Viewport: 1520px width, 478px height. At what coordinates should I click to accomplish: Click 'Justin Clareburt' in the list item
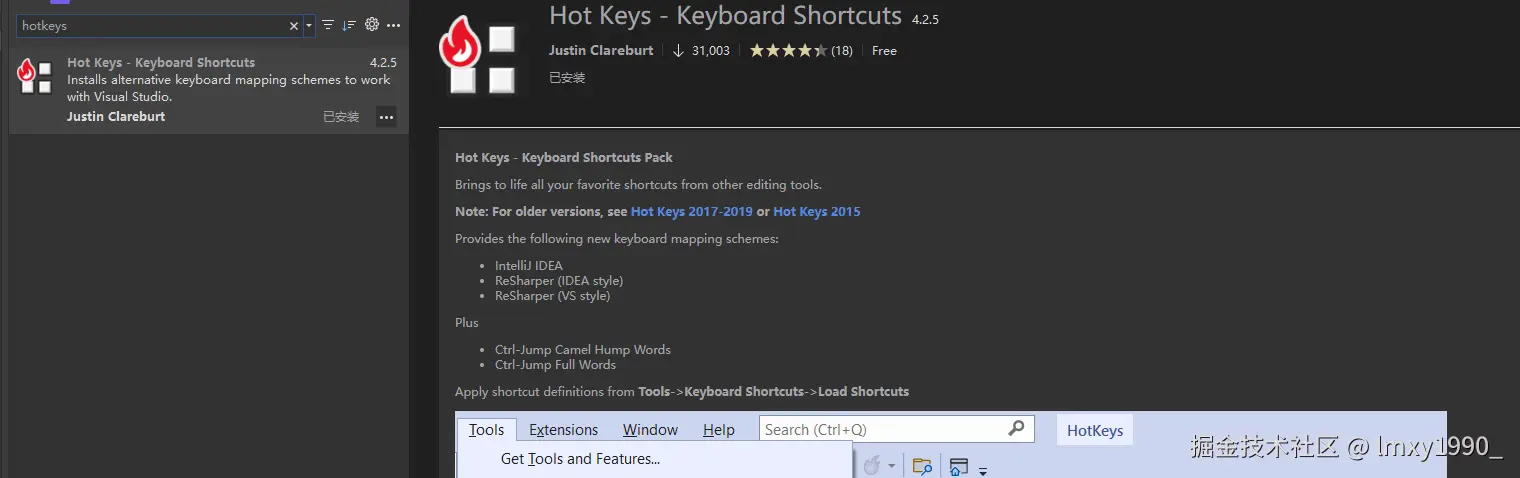(x=116, y=117)
